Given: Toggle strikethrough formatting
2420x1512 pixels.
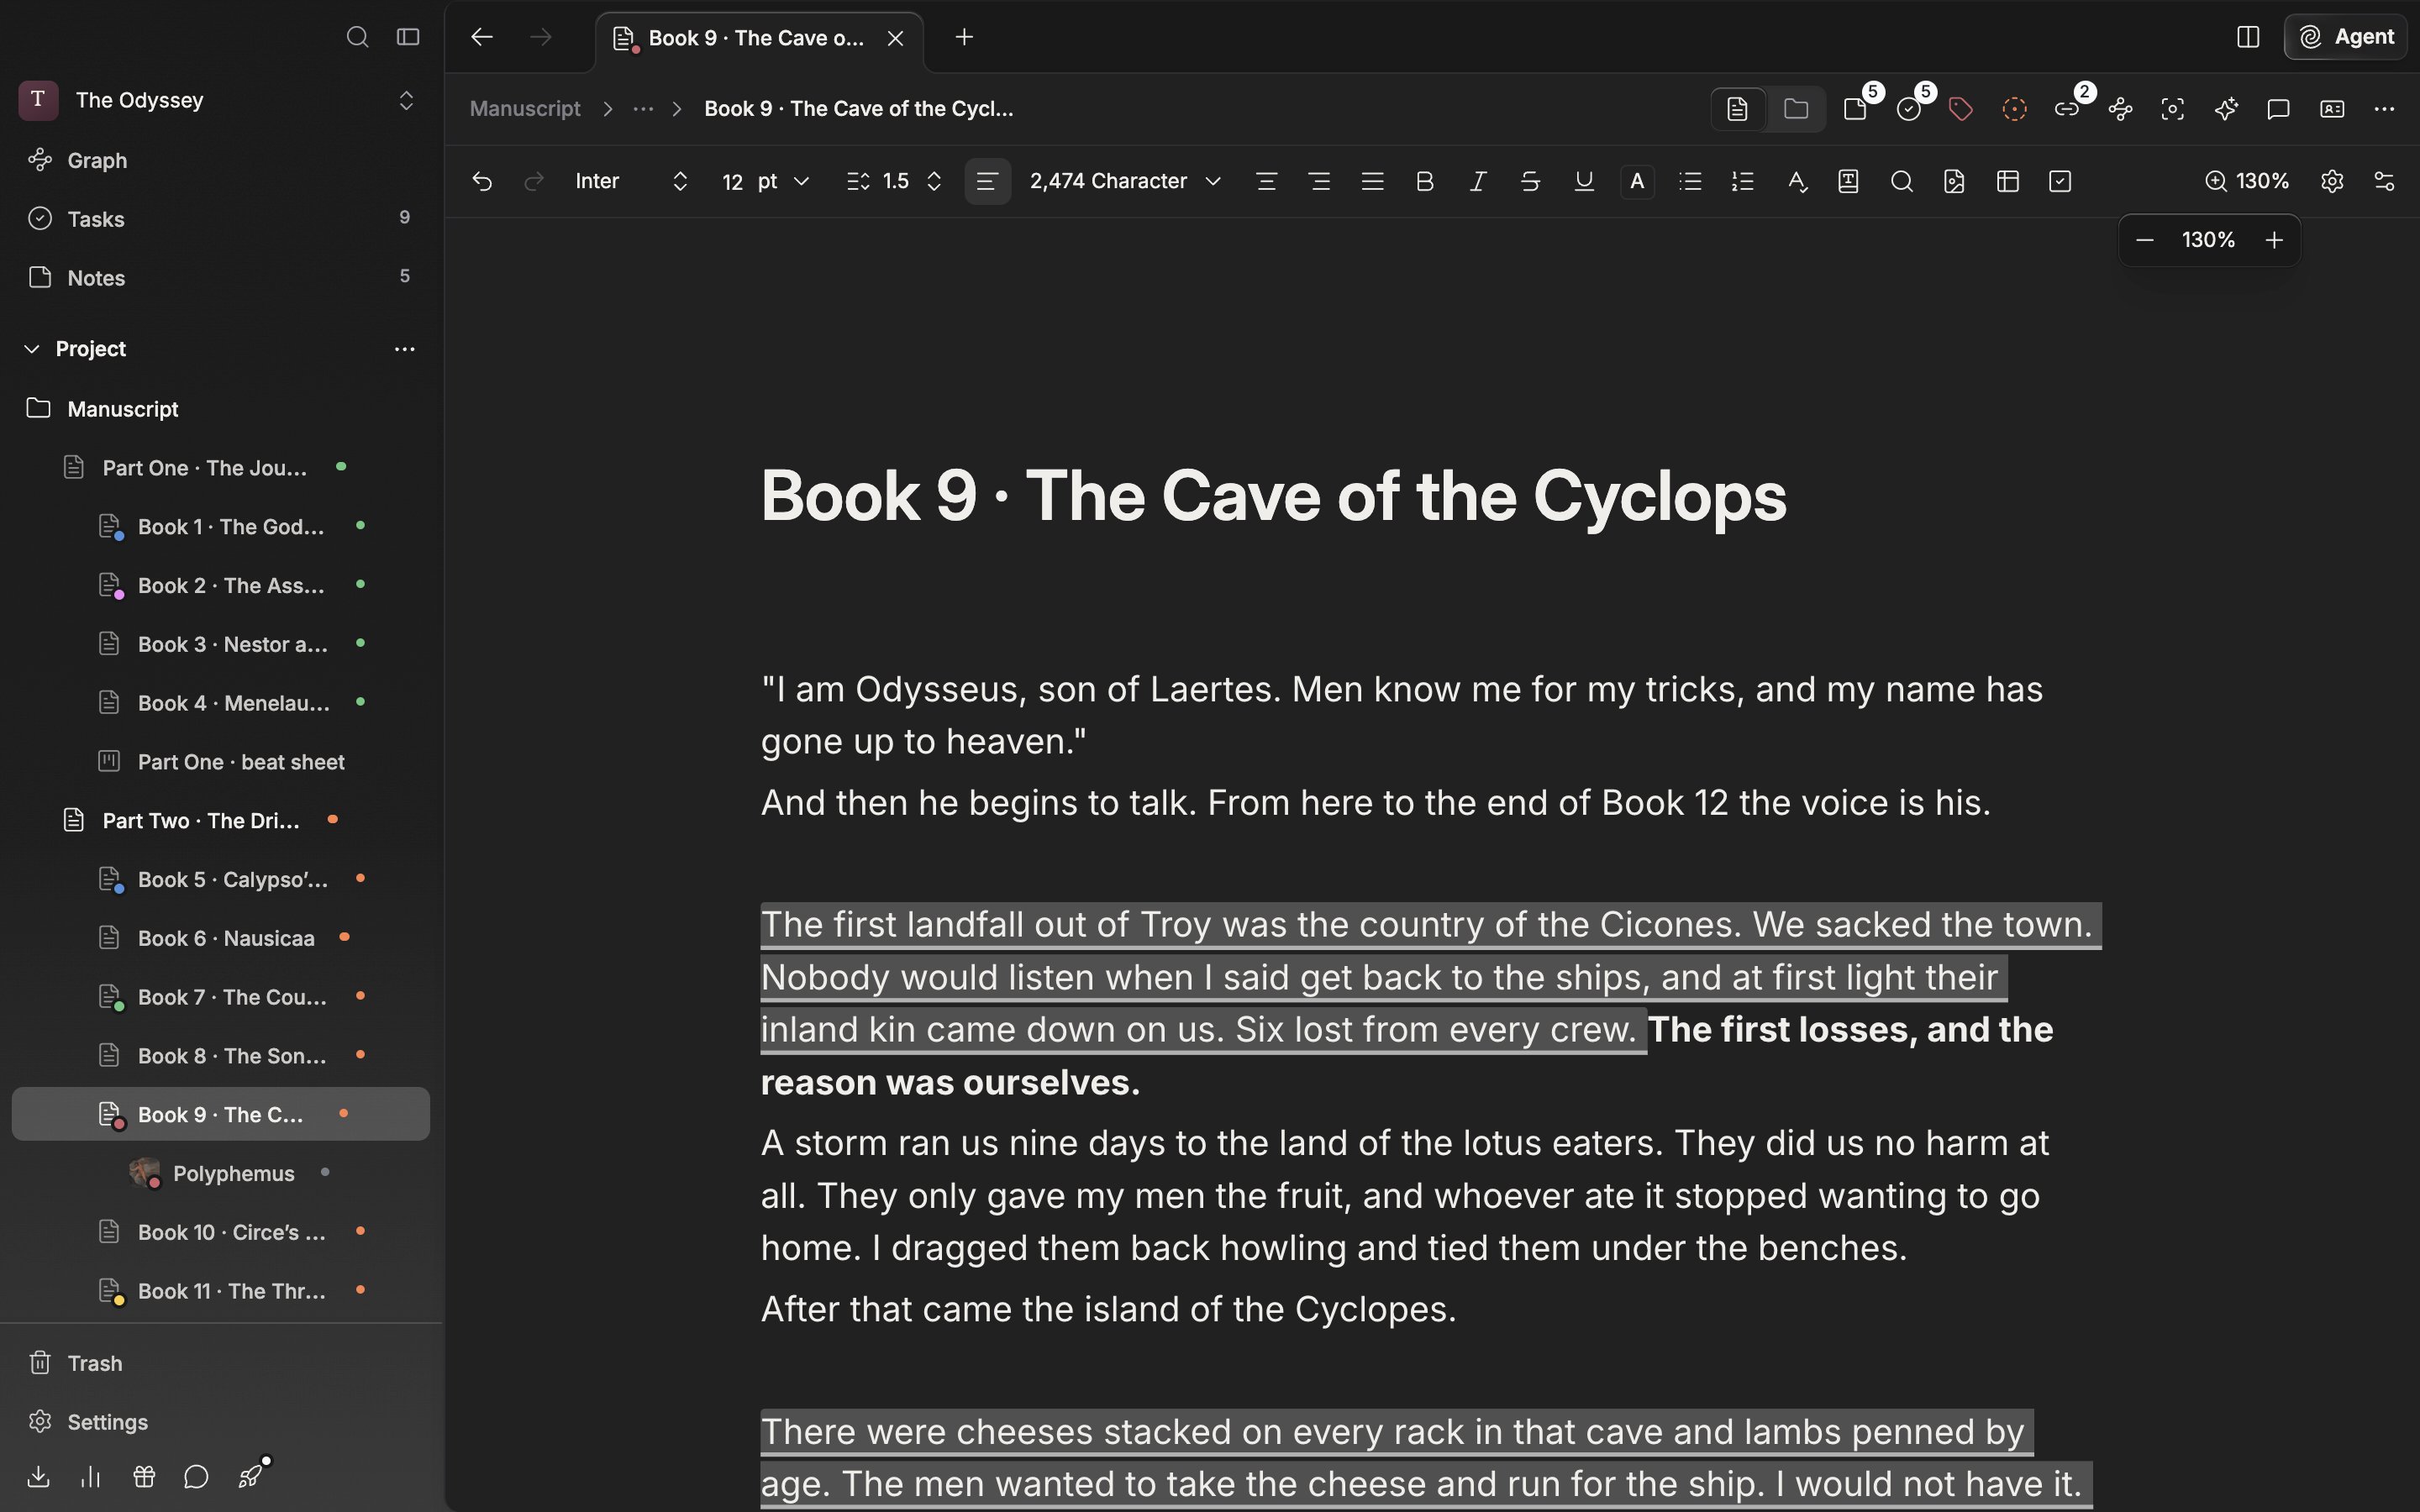Looking at the screenshot, I should (1530, 181).
